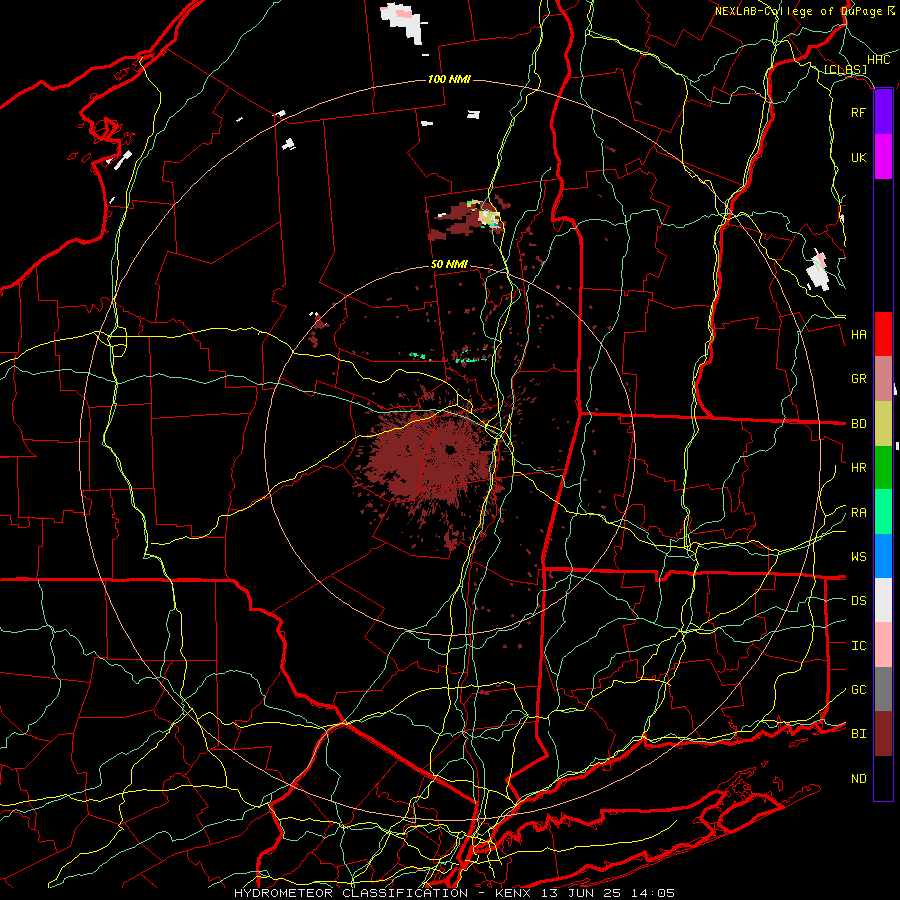Click the 100 NMI range ring label
Viewport: 900px width, 900px height.
449,79
